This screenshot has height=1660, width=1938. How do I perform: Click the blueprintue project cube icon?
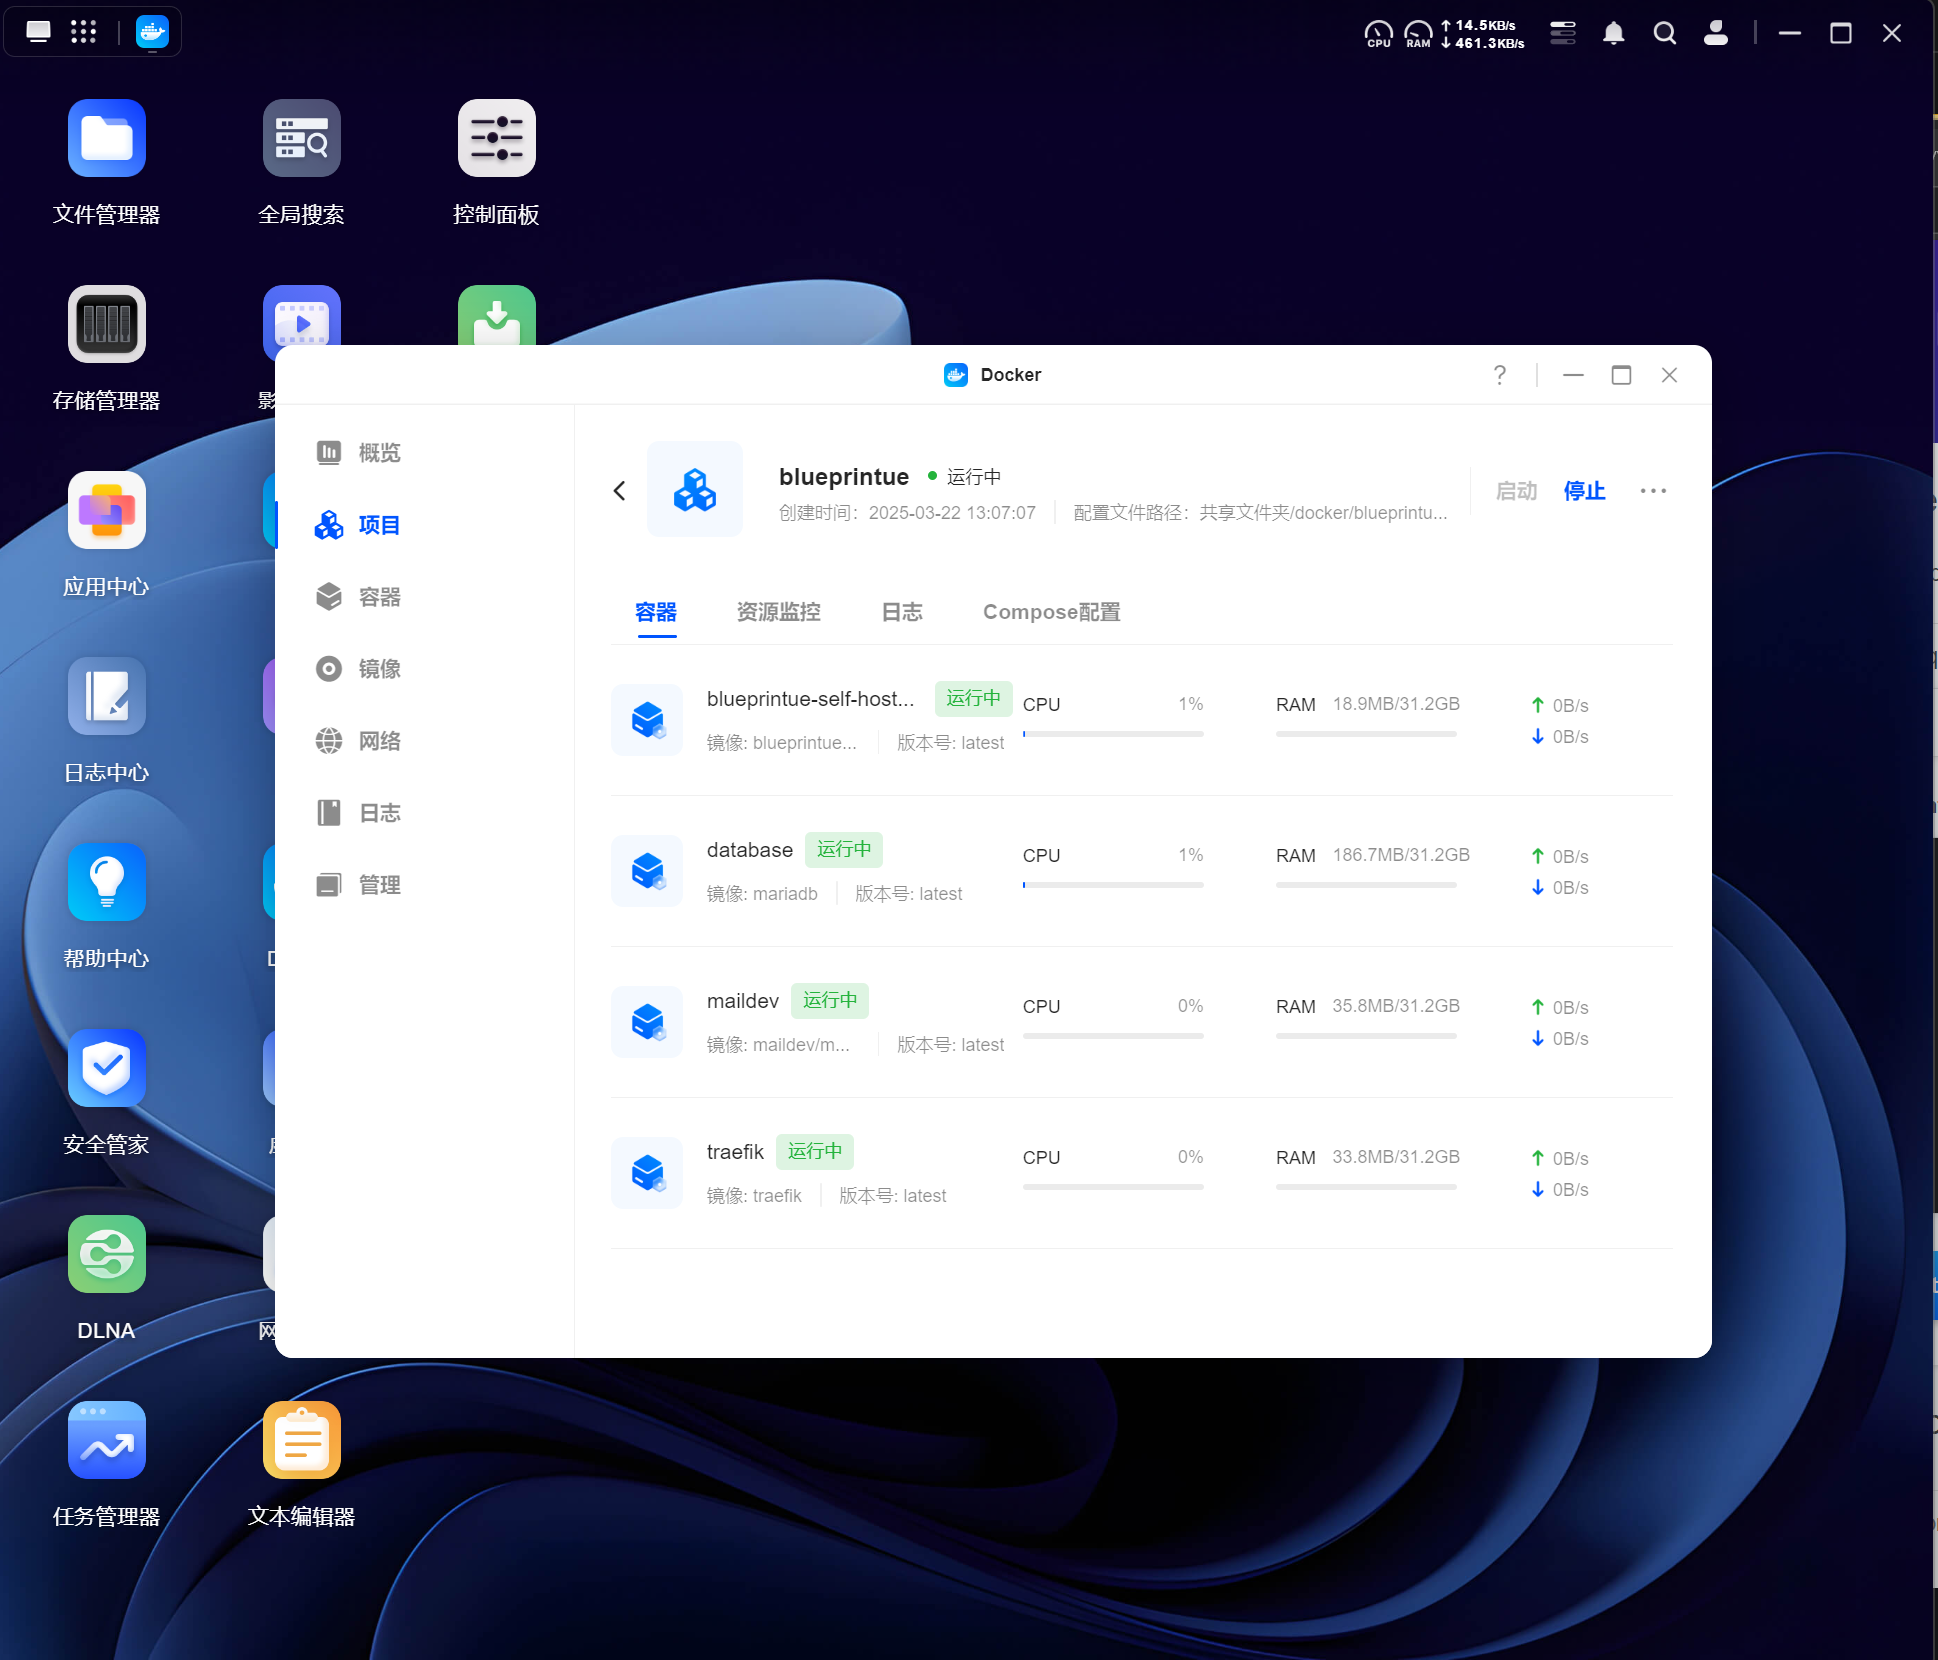click(x=695, y=489)
